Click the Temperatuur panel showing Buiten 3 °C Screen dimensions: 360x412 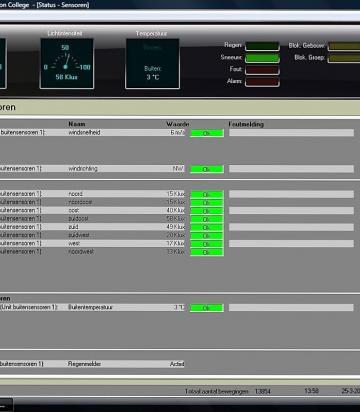click(x=152, y=64)
